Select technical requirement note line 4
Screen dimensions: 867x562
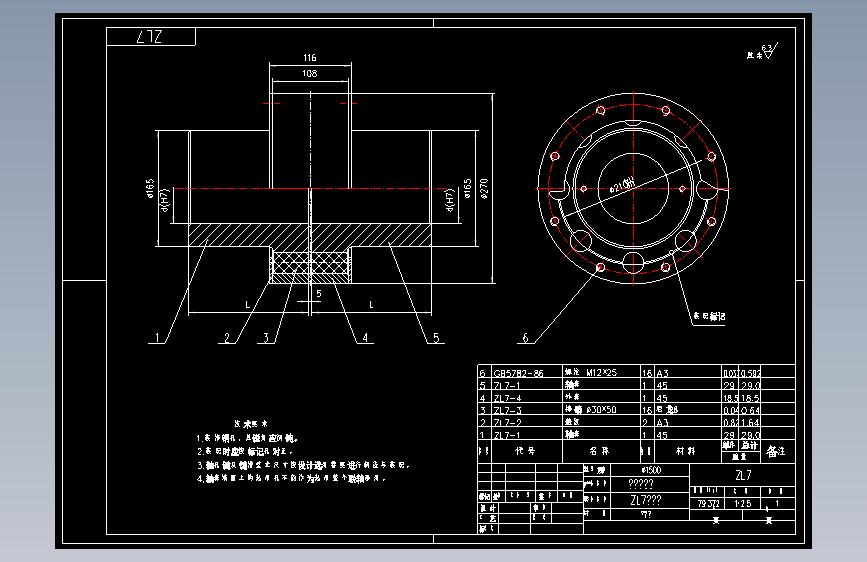[291, 478]
